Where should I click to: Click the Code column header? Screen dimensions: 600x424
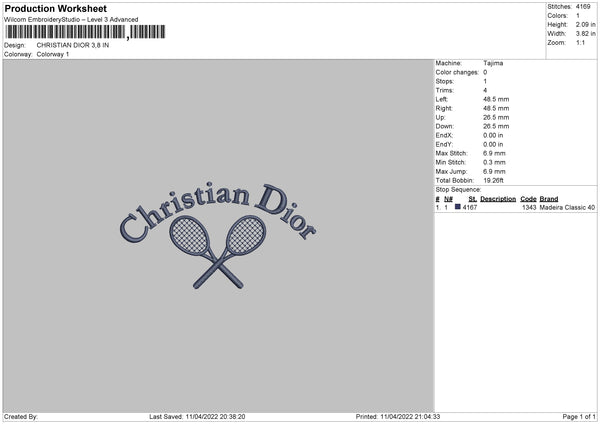pyautogui.click(x=528, y=199)
